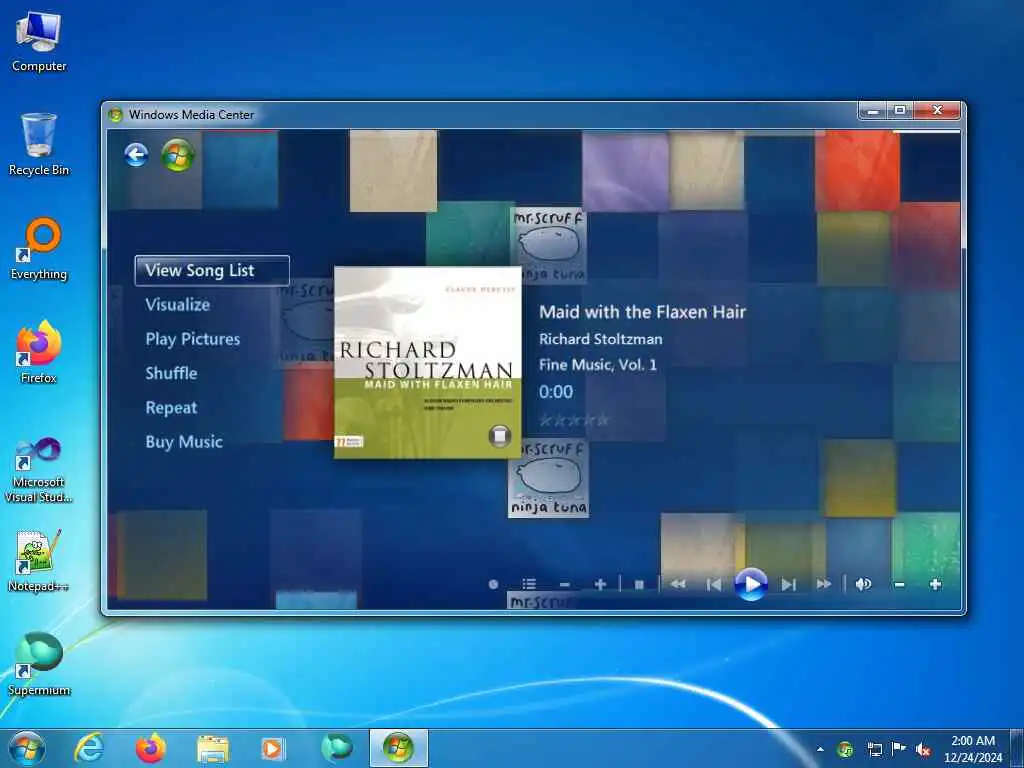Click the mr. scruff ninja tuna cover below album art

pos(549,479)
